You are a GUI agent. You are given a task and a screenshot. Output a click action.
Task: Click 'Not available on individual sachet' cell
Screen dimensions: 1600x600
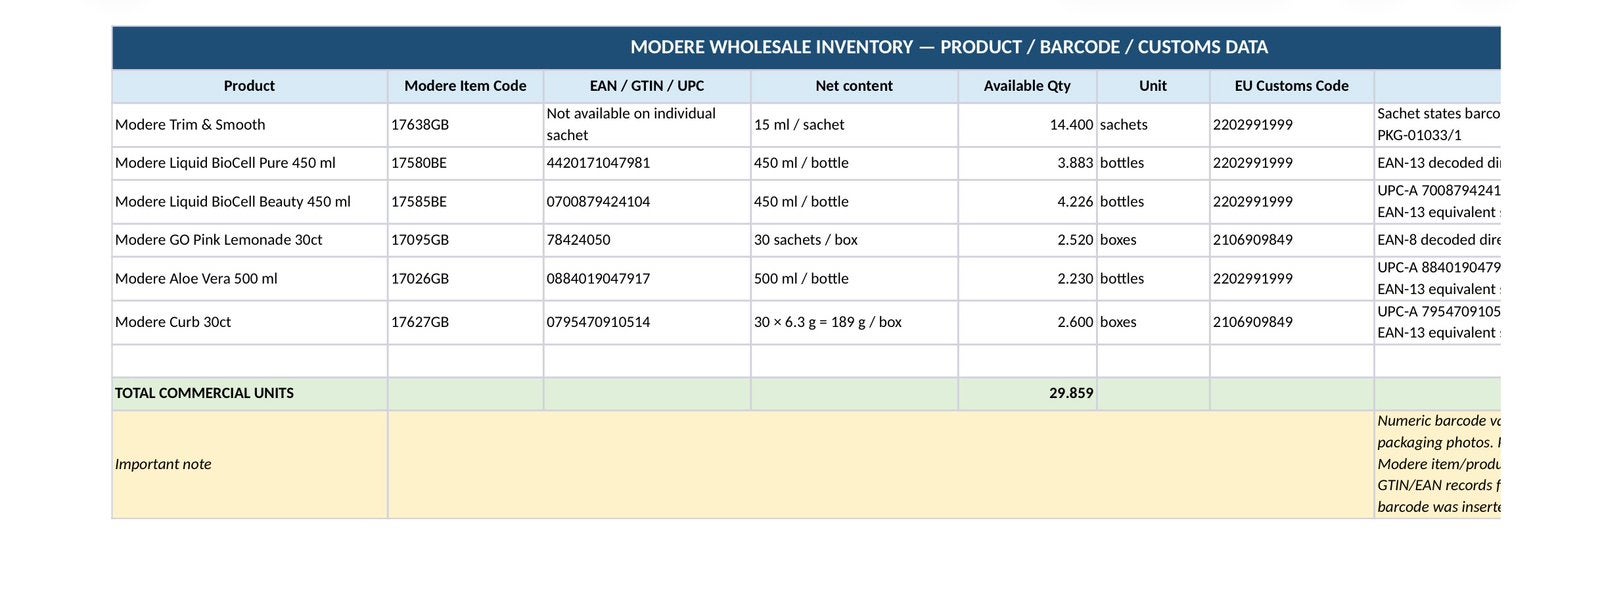pos(647,125)
